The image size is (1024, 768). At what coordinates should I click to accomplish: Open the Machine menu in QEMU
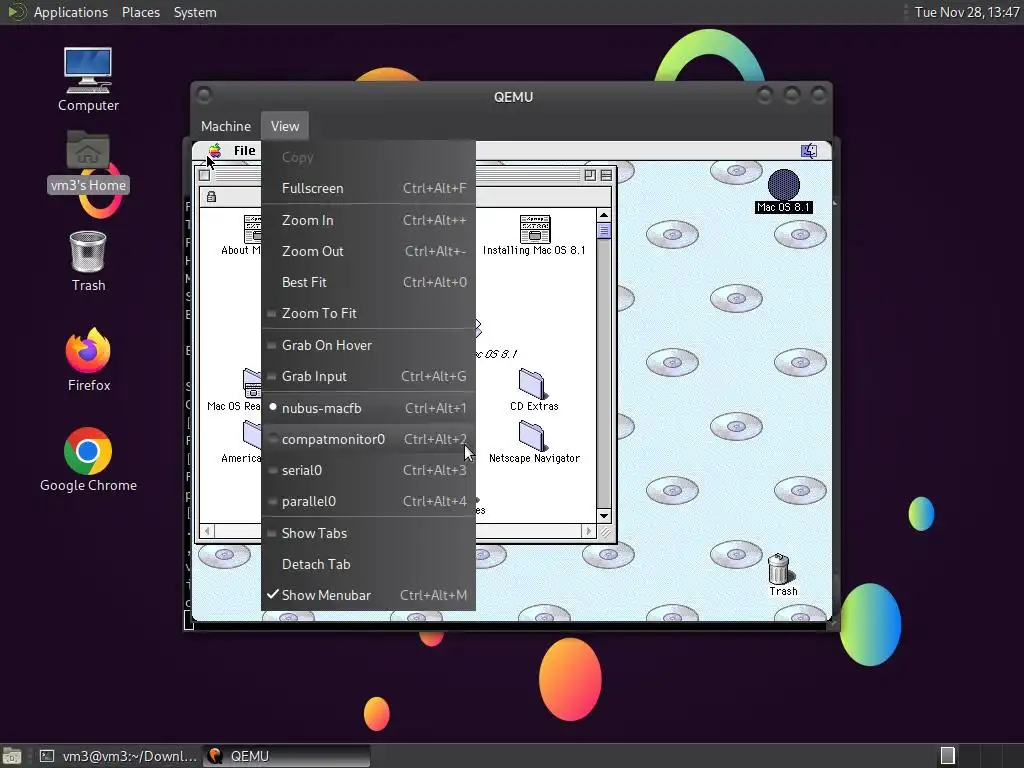[226, 126]
